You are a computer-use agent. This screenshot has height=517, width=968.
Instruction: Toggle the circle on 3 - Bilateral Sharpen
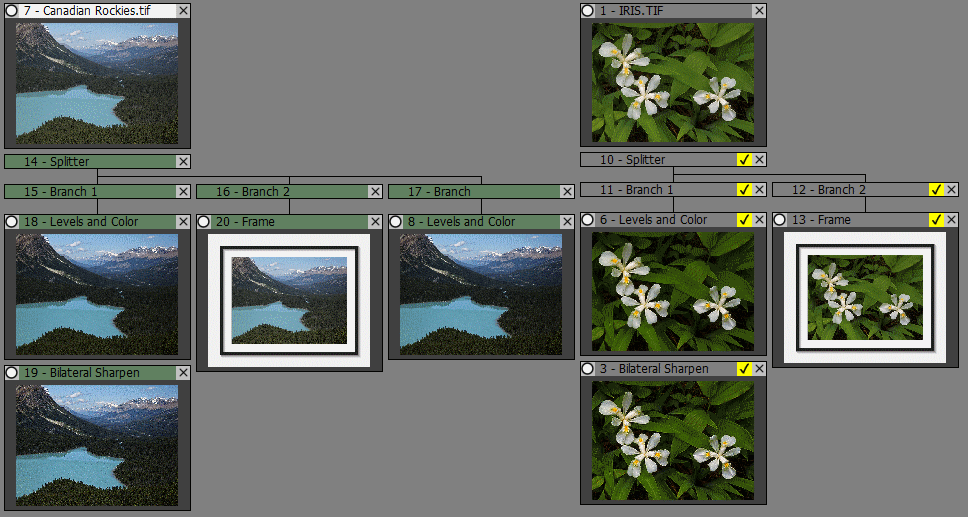[x=588, y=369]
